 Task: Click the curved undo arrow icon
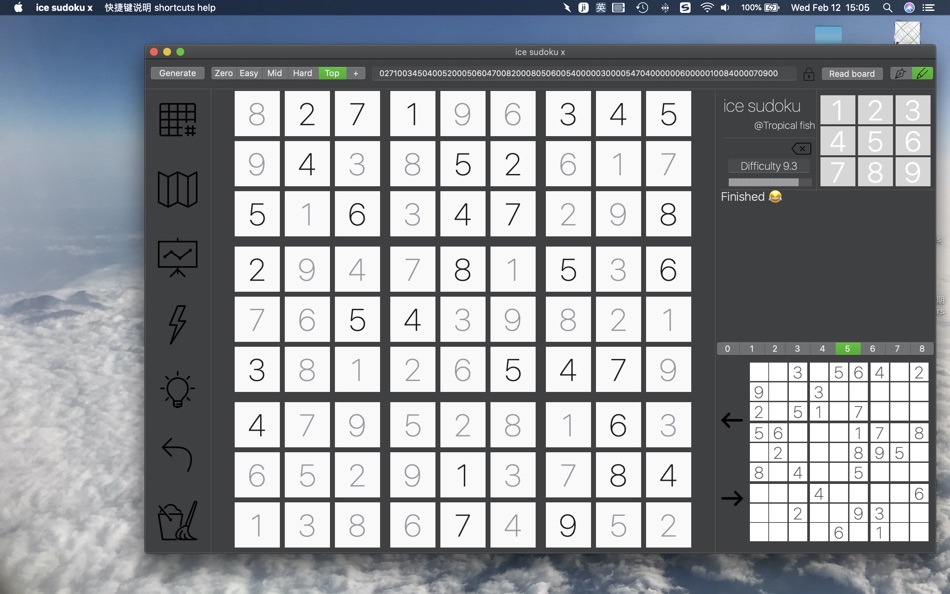click(x=177, y=455)
